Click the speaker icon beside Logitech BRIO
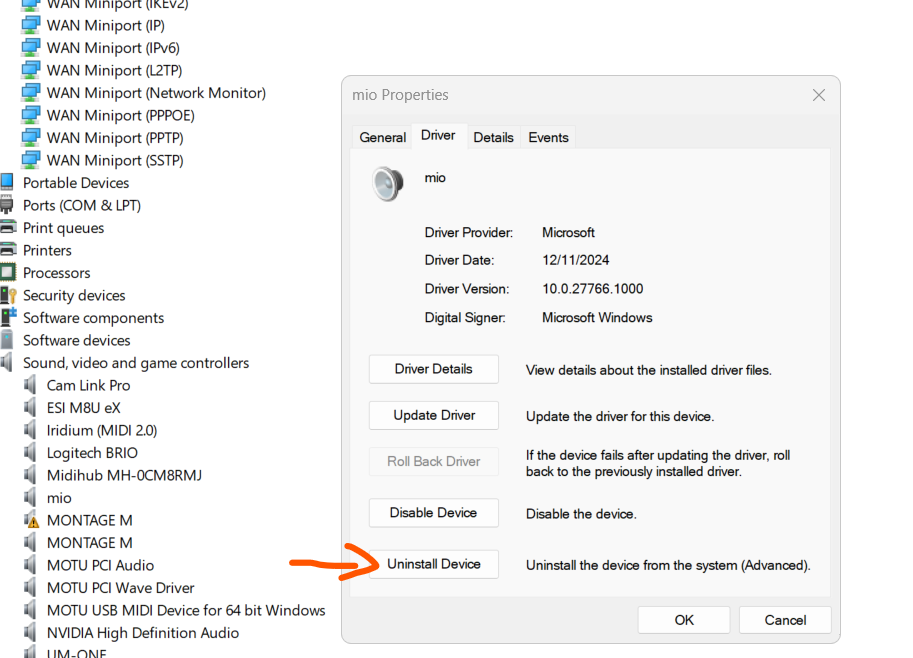913x658 pixels. [x=31, y=453]
